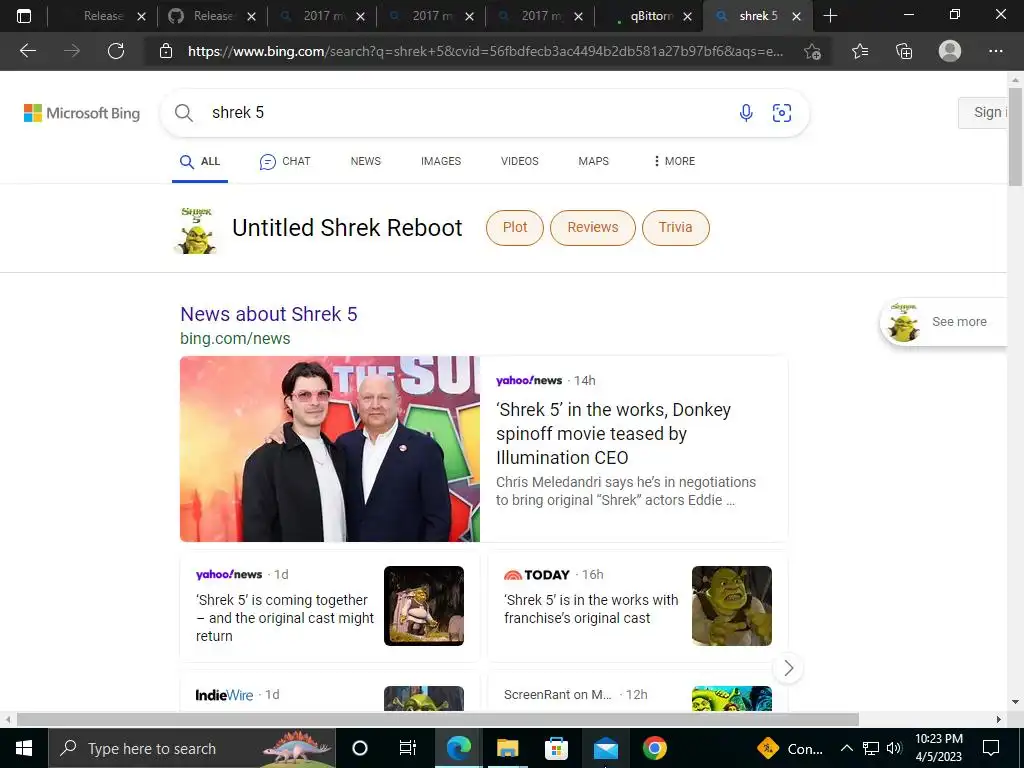Viewport: 1024px width, 768px height.
Task: Show next news stories carousel arrow
Action: tap(788, 668)
